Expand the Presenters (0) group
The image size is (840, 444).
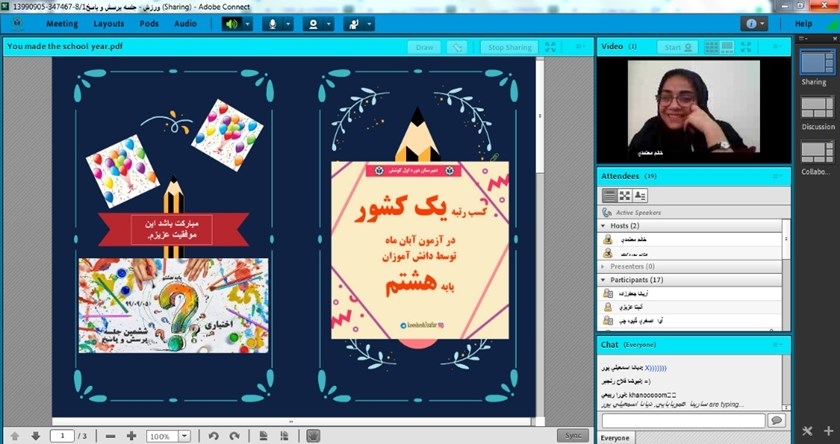pyautogui.click(x=602, y=267)
